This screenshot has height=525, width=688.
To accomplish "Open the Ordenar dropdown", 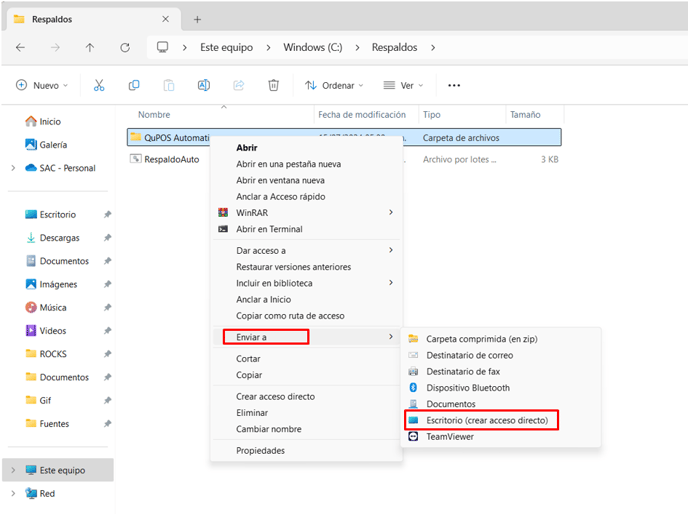I will (334, 85).
